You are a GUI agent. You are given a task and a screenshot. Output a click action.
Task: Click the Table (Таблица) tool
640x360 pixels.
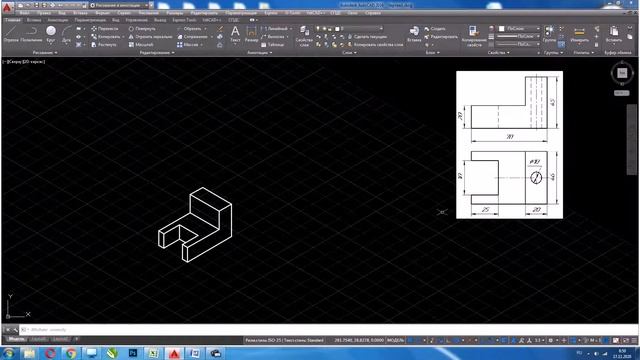(273, 44)
